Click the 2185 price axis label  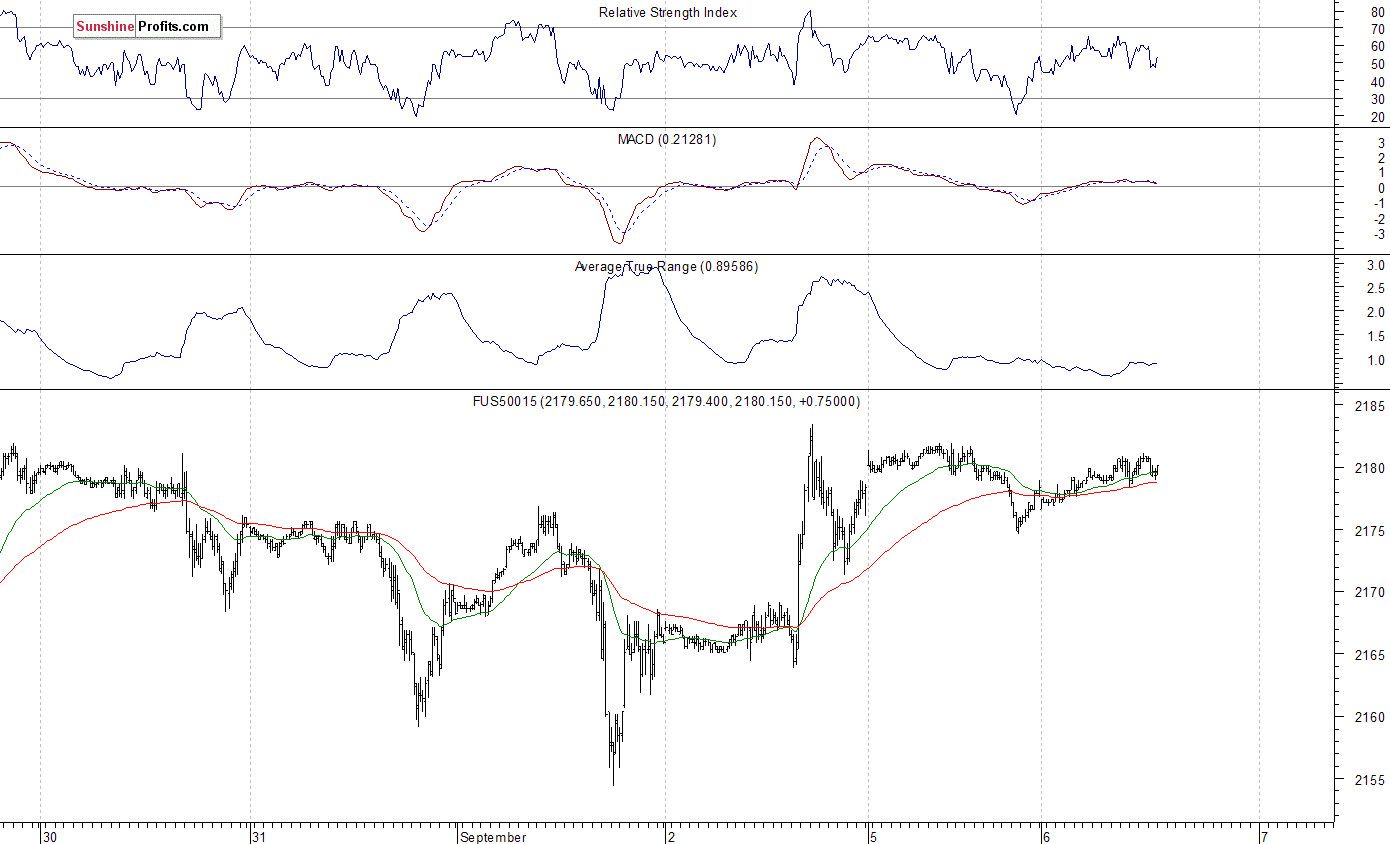tap(1370, 407)
